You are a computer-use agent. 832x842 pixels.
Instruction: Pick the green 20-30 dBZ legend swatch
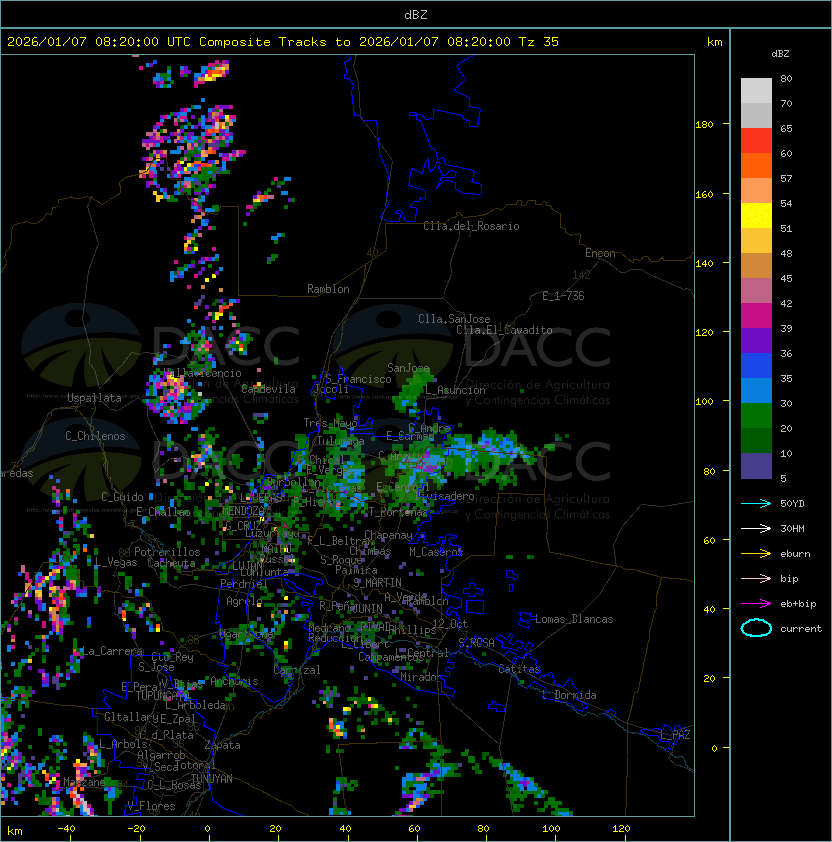tap(756, 416)
